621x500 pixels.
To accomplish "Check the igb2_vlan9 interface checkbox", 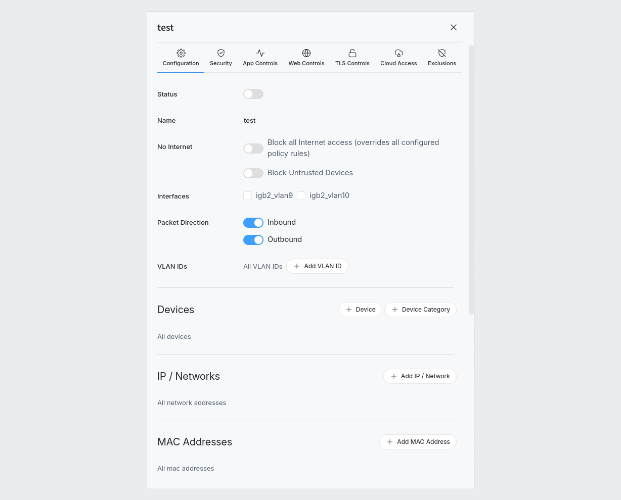I will click(248, 196).
